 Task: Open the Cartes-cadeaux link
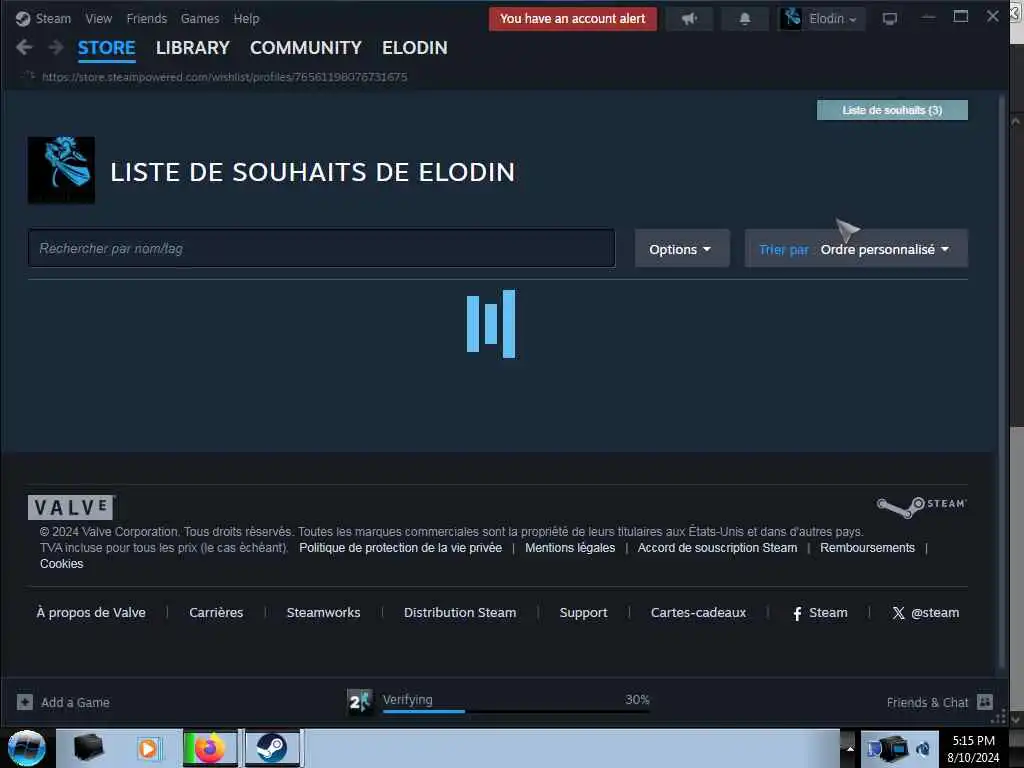click(x=698, y=613)
